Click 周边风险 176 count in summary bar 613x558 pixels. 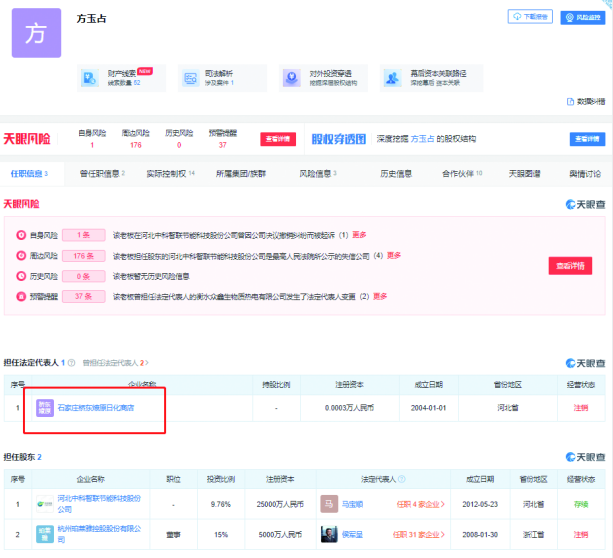[136, 145]
